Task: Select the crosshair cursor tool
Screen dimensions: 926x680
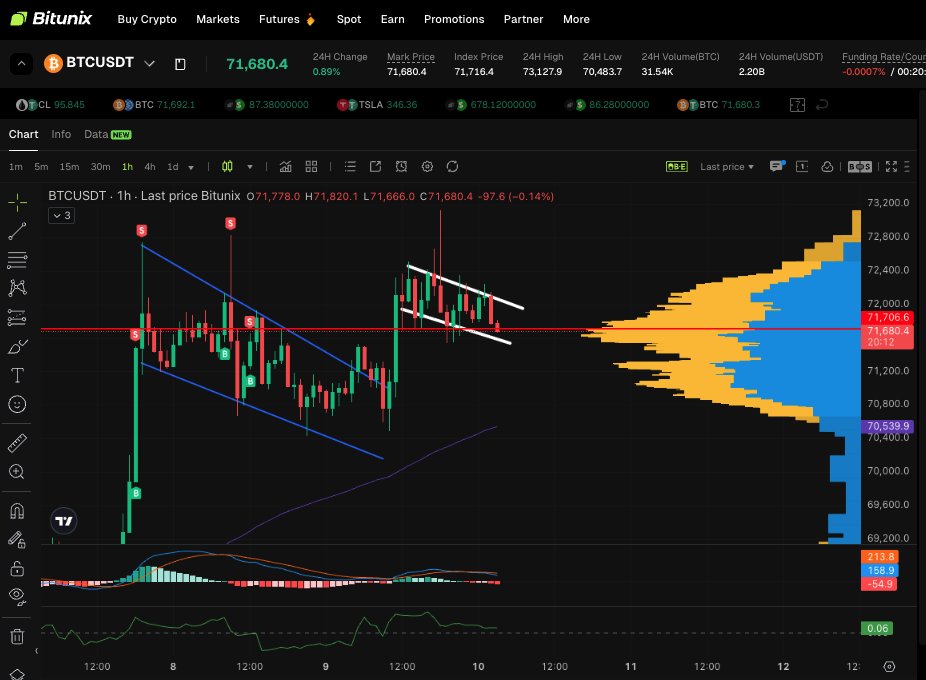Action: (17, 202)
